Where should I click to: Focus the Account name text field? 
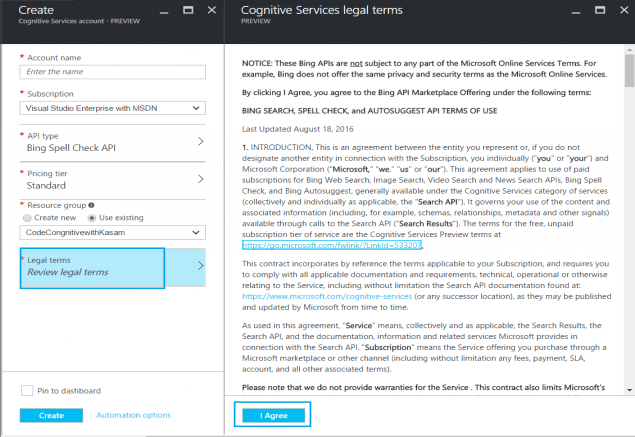[112, 72]
